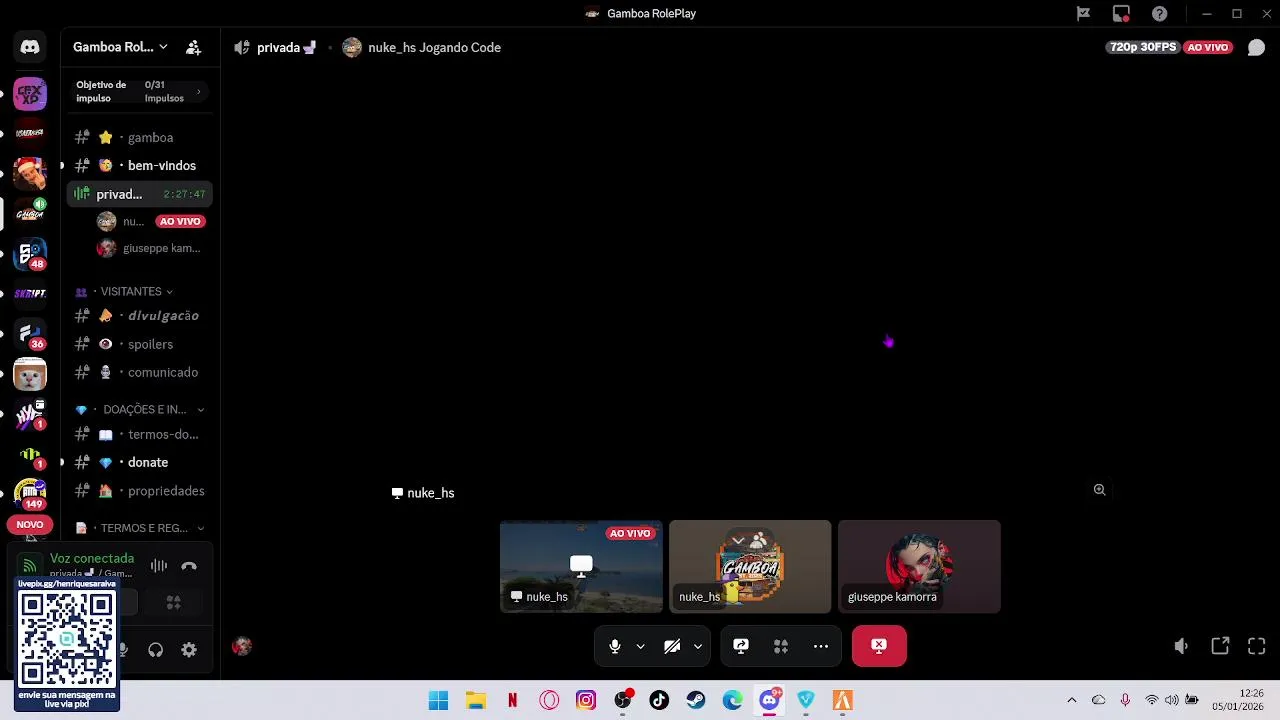Click the 720p 30FPS quality badge

(x=1143, y=47)
